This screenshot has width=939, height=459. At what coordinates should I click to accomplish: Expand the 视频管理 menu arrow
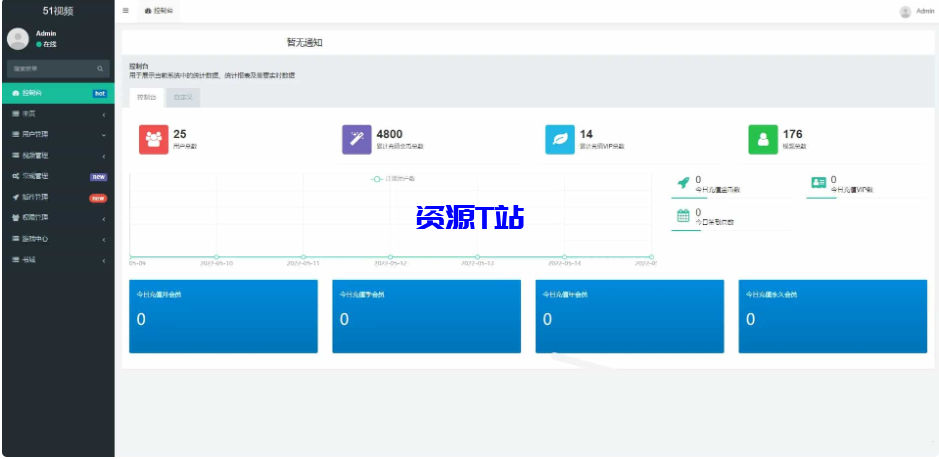(x=104, y=156)
